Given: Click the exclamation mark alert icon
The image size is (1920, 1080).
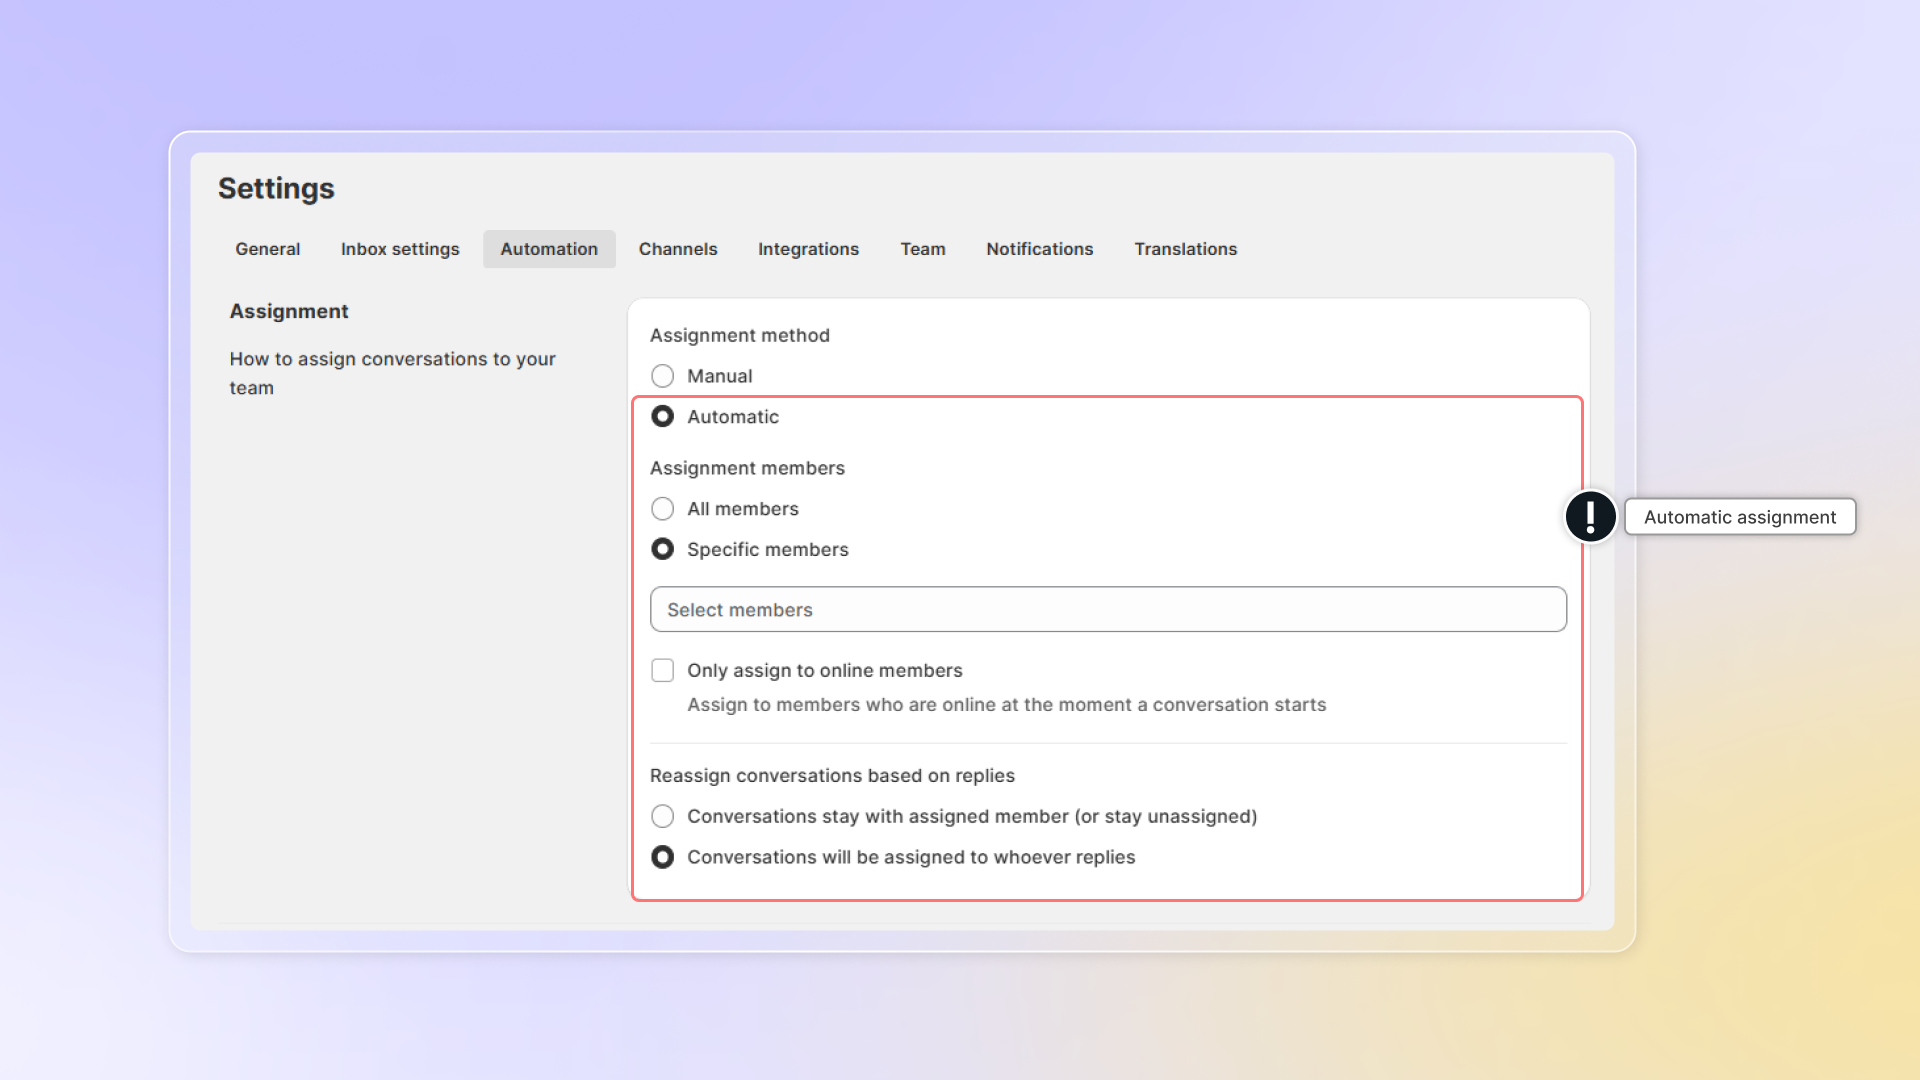Looking at the screenshot, I should 1590,517.
